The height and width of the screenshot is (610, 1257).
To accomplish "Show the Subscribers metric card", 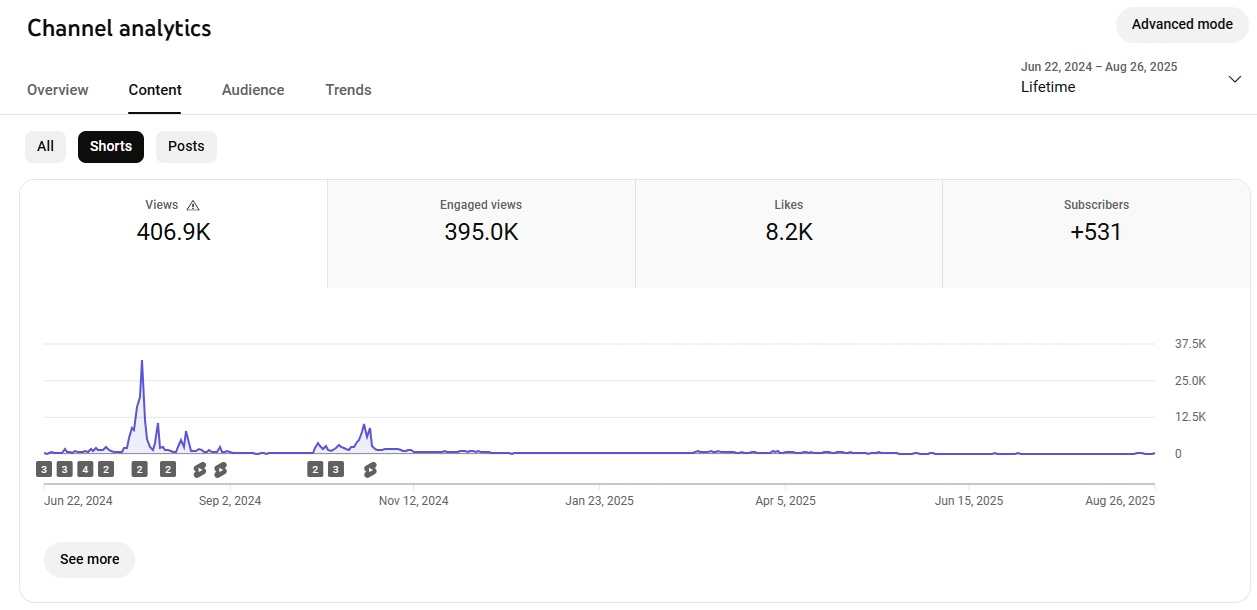I will point(1096,234).
